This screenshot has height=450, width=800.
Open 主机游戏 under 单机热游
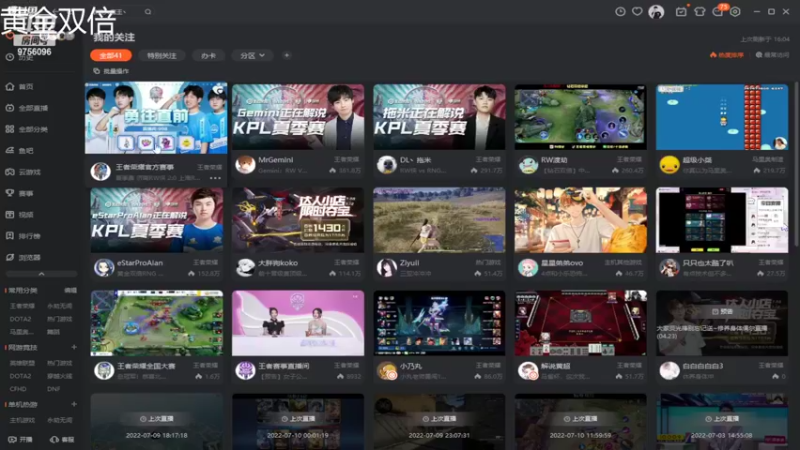pyautogui.click(x=22, y=420)
